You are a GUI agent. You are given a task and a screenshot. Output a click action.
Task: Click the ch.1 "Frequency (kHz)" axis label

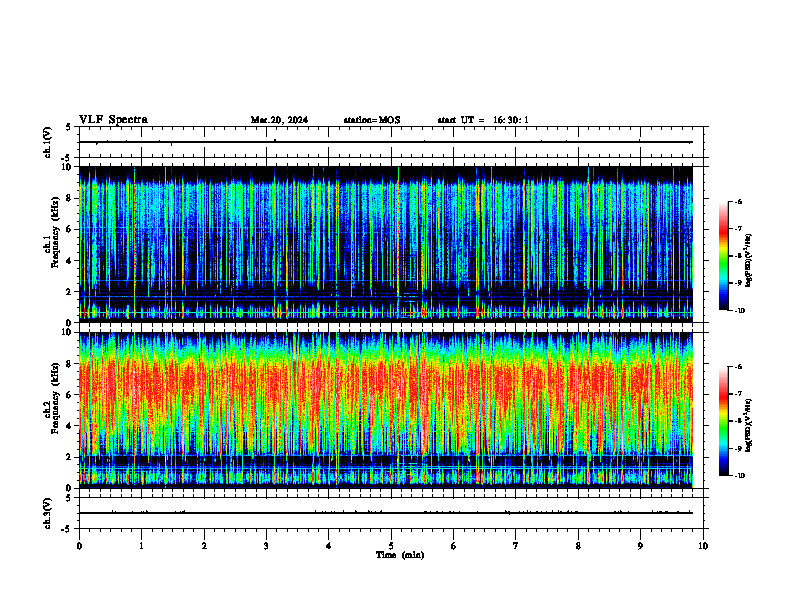pos(55,232)
